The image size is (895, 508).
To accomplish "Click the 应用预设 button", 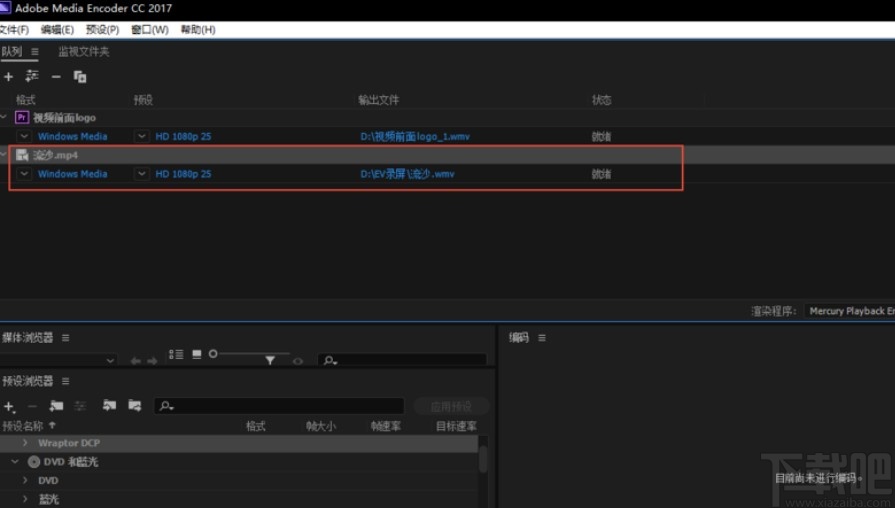I will click(x=451, y=406).
